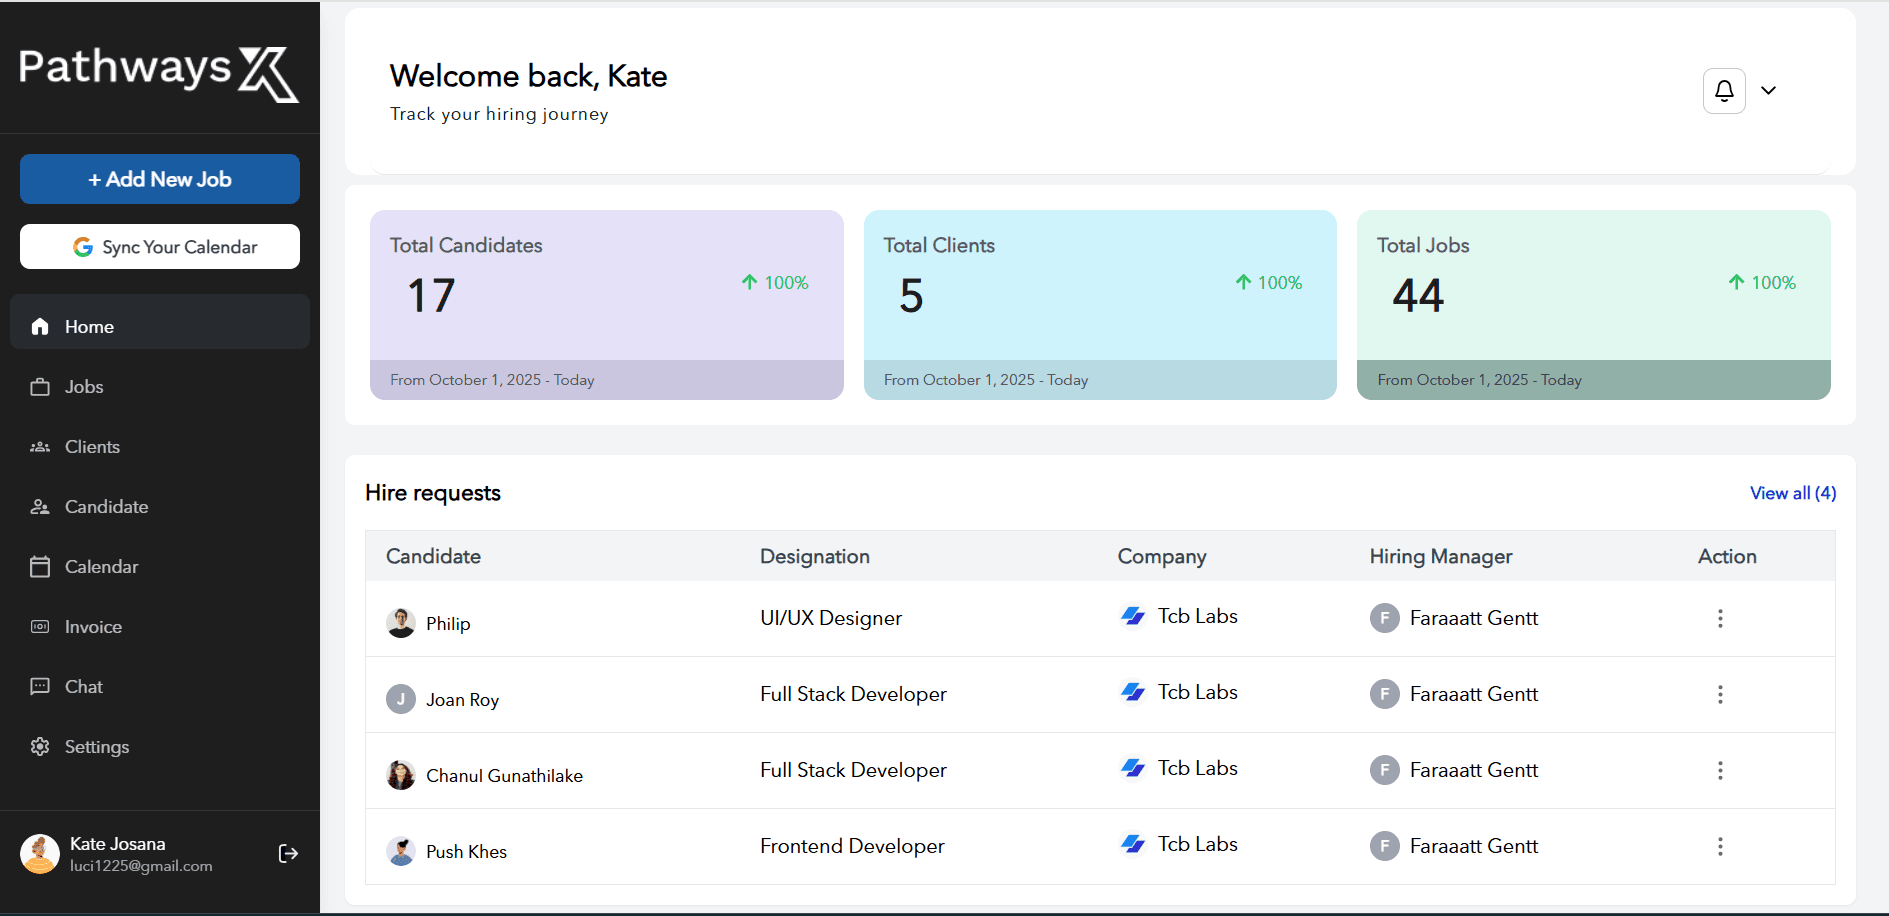Select the Candidate icon in the sidebar

[x=40, y=507]
